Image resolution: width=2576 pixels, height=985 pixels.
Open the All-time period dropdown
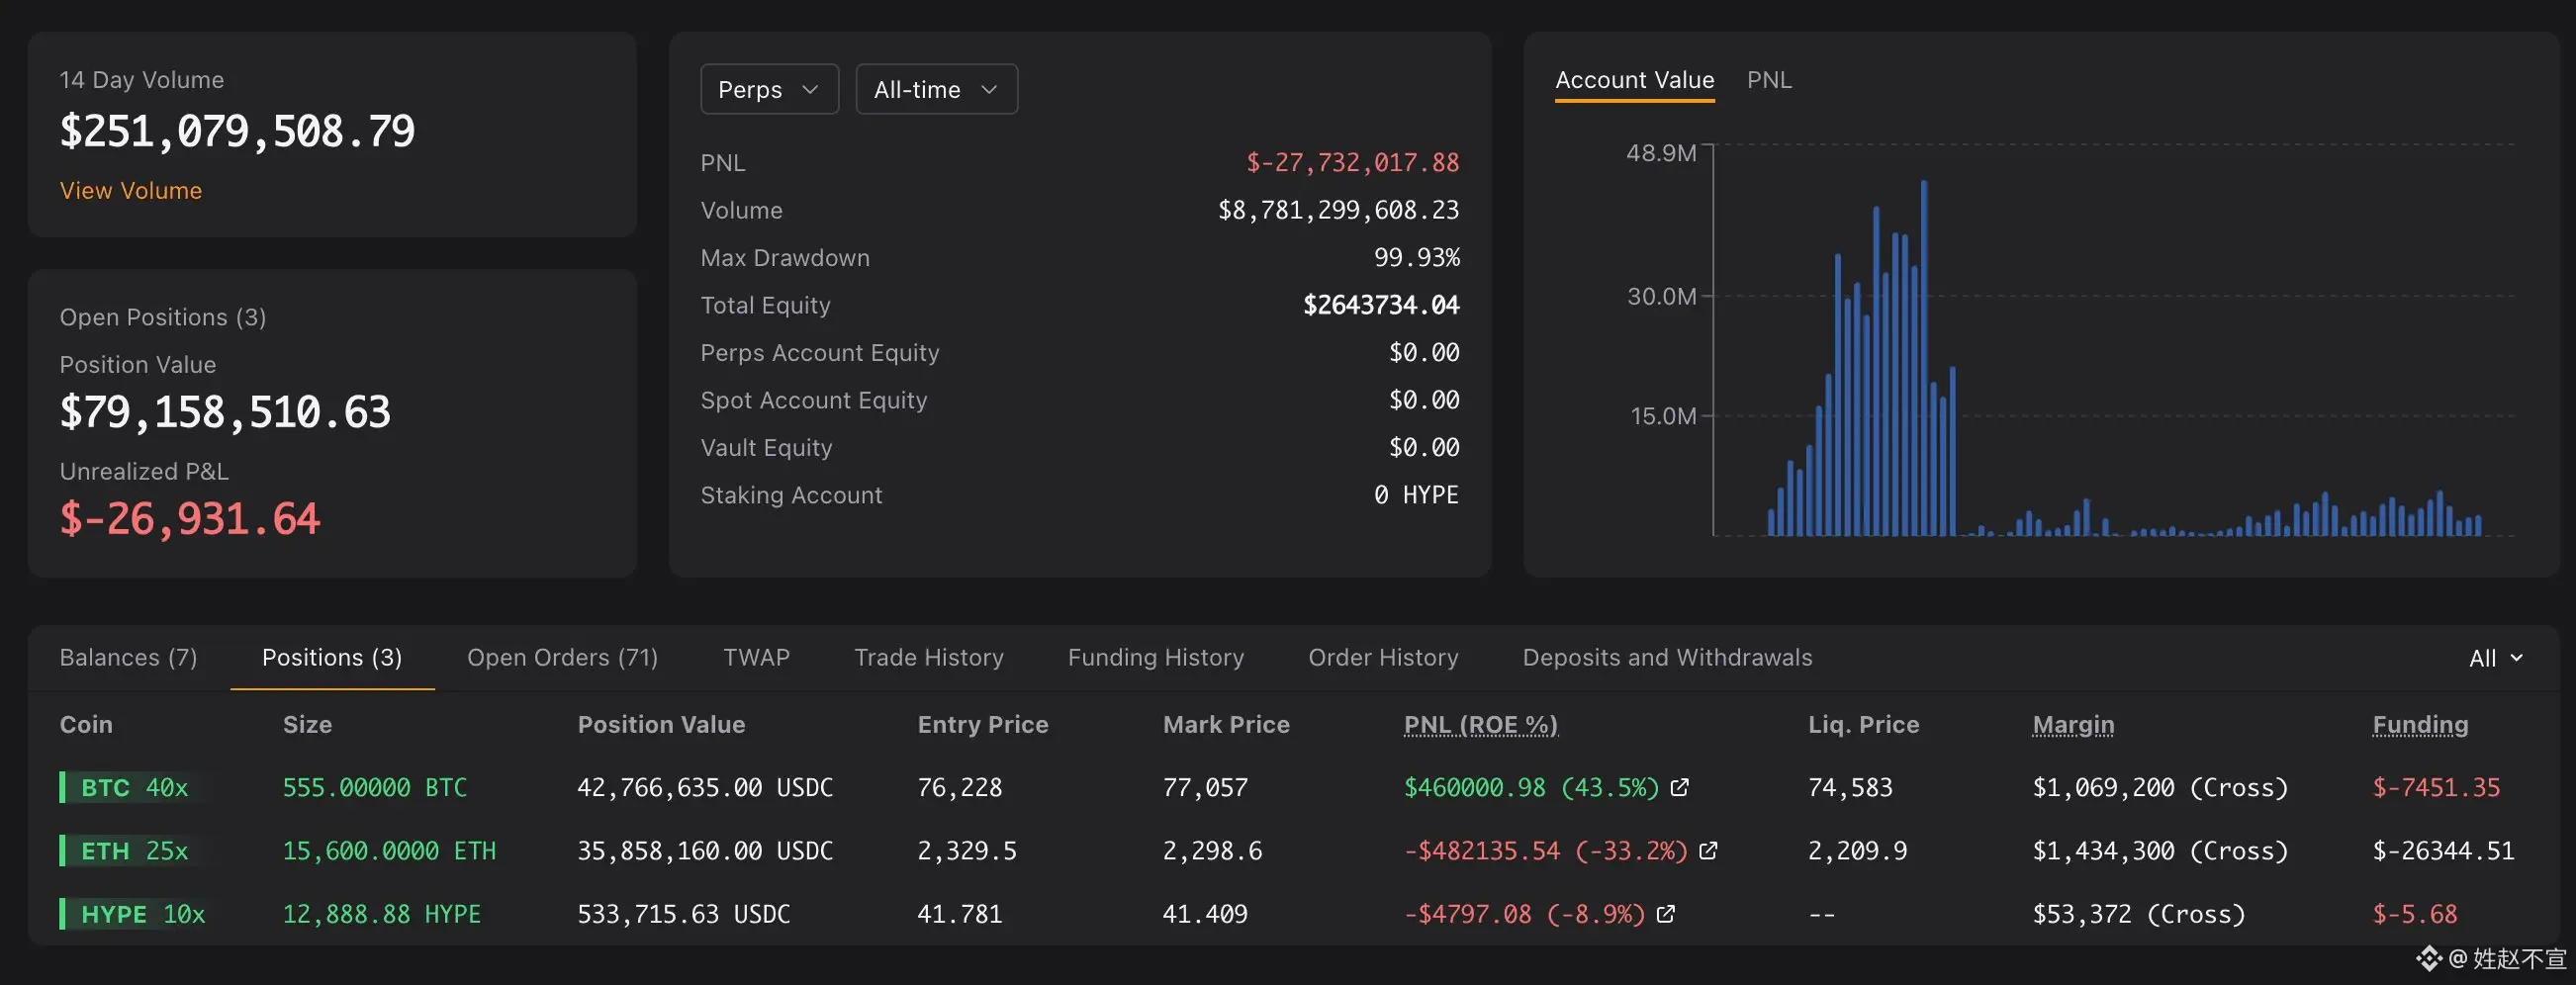pyautogui.click(x=935, y=90)
